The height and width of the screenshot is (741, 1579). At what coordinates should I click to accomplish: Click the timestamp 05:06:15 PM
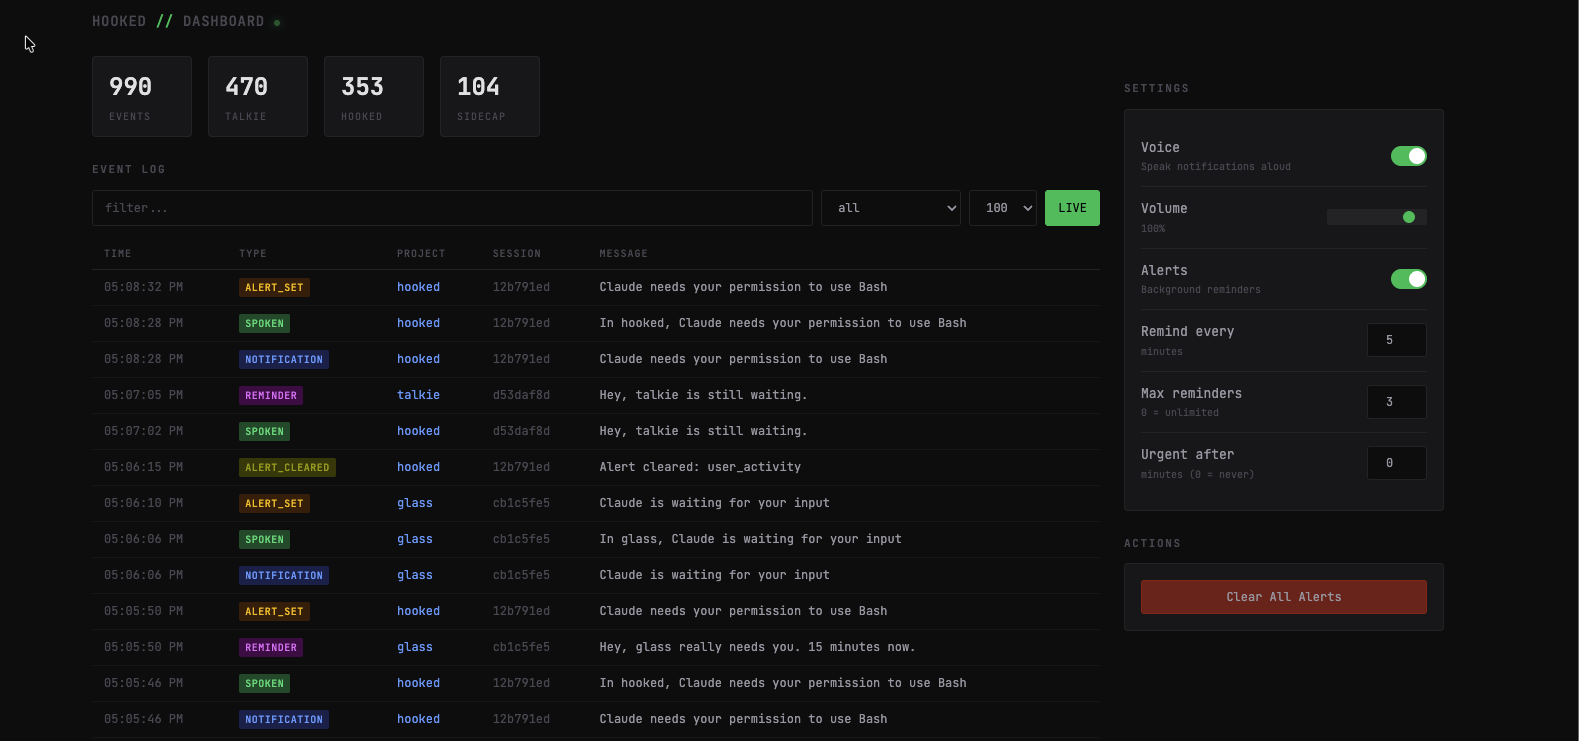pyautogui.click(x=143, y=467)
